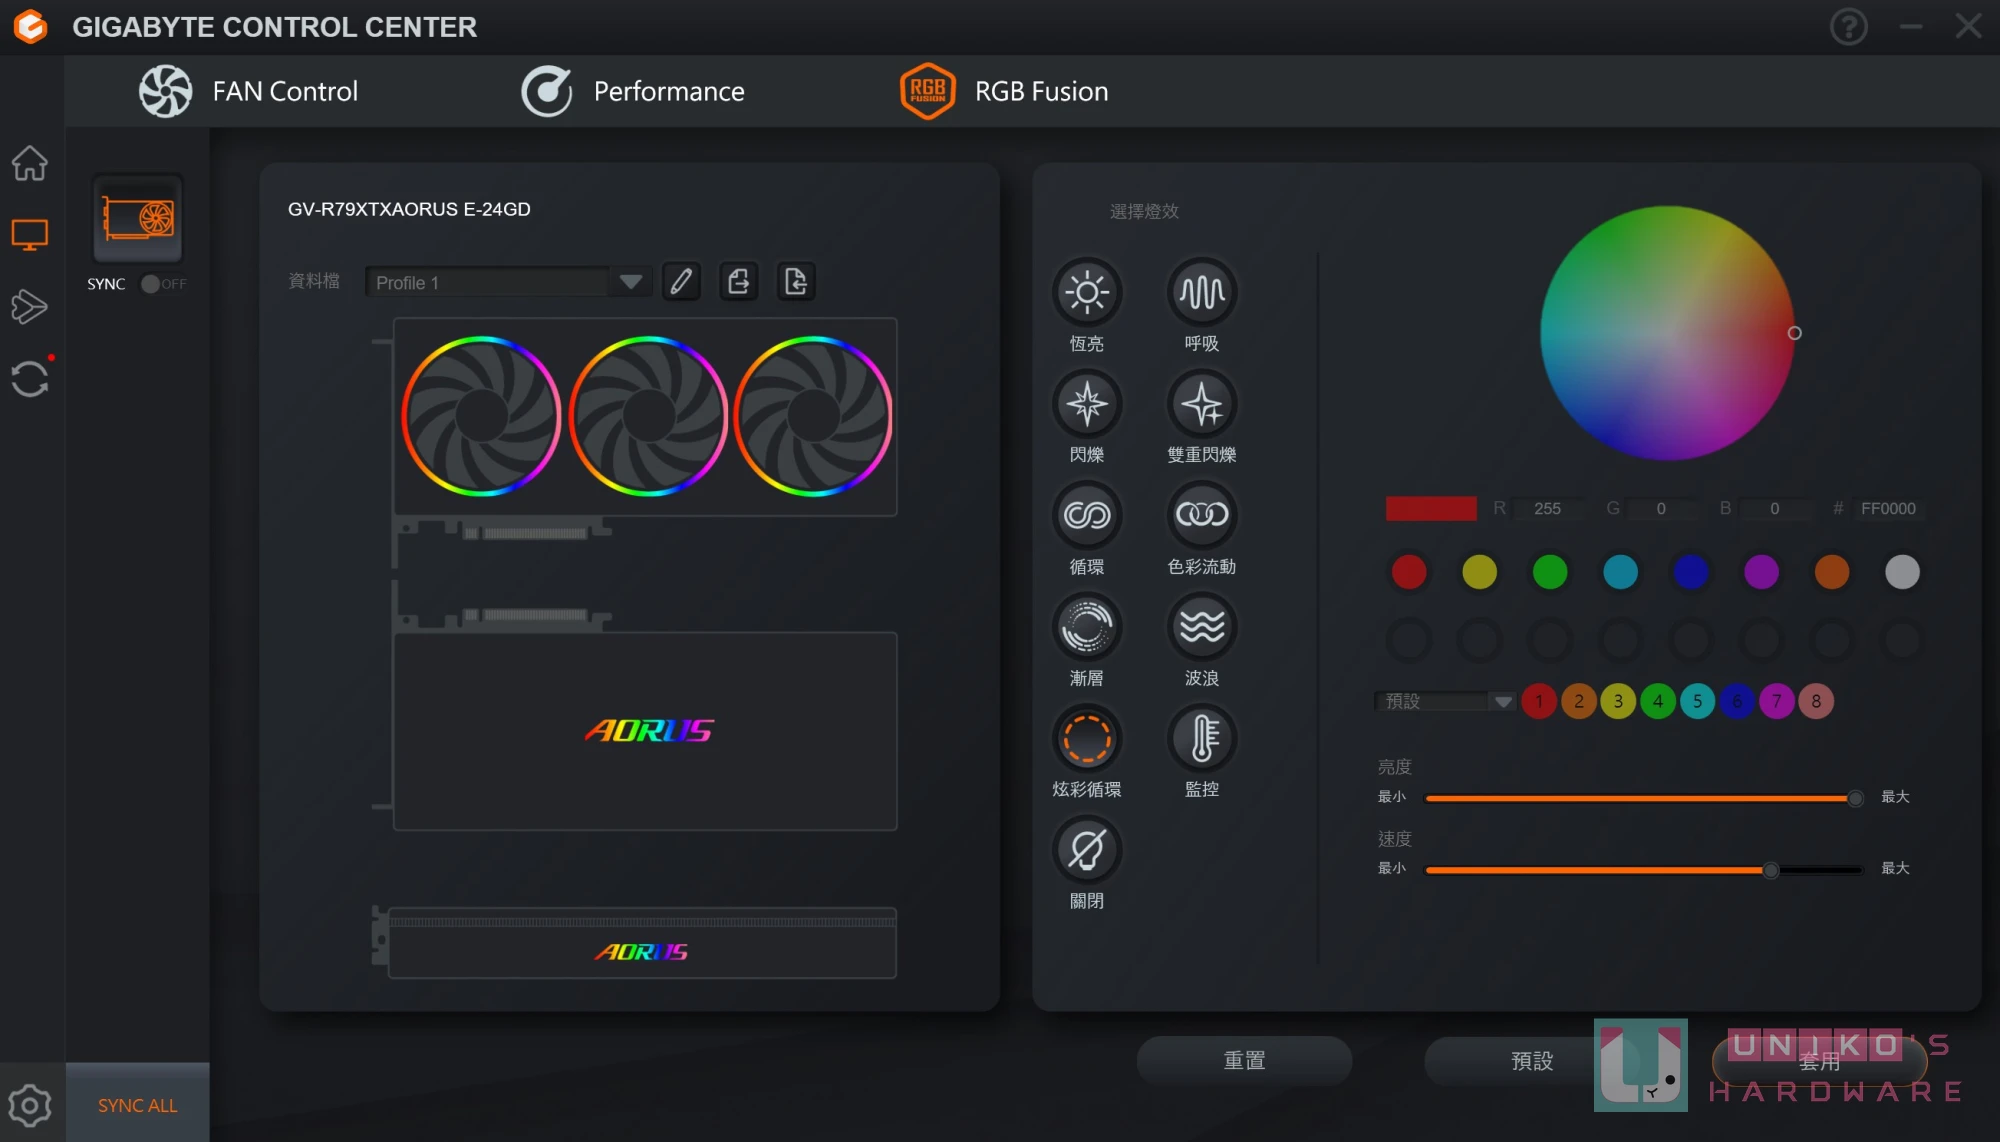Select the 呼吸 breathing lighting effect

1202,293
